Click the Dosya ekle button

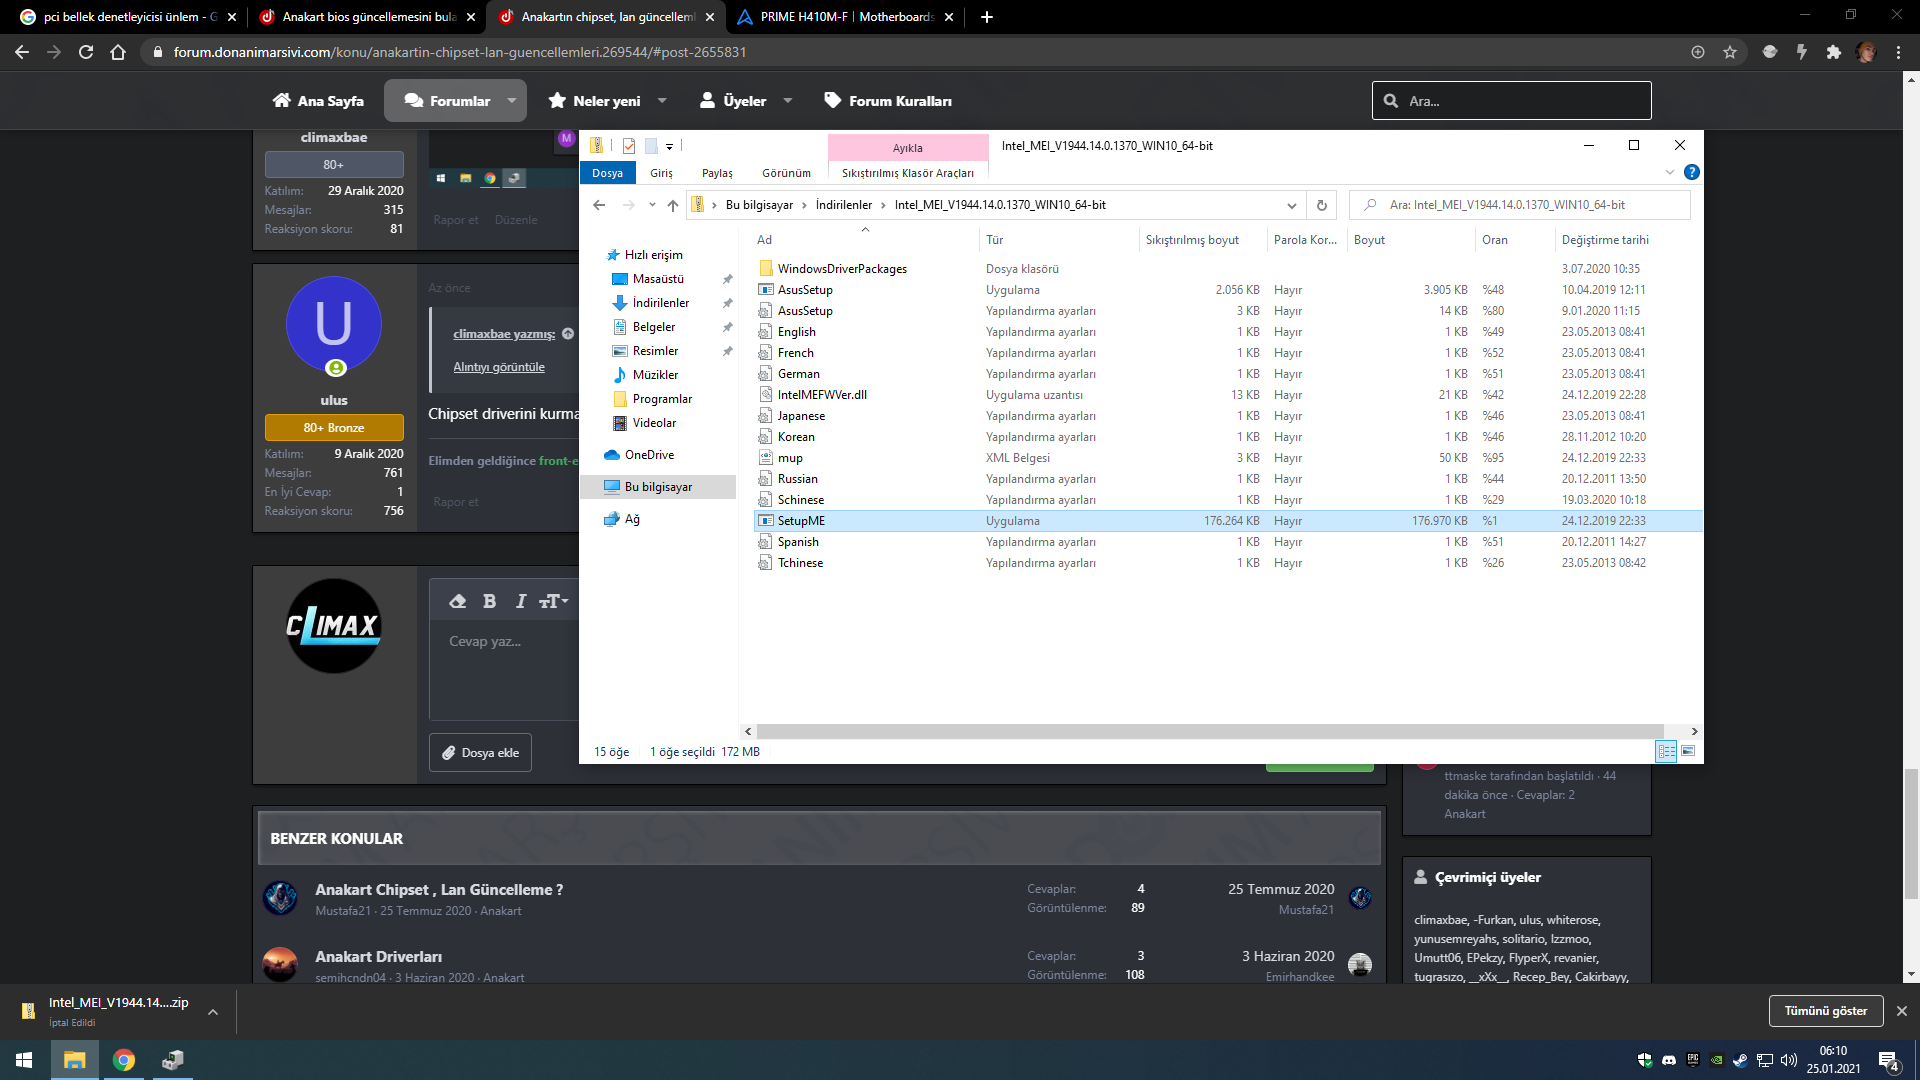tap(480, 753)
